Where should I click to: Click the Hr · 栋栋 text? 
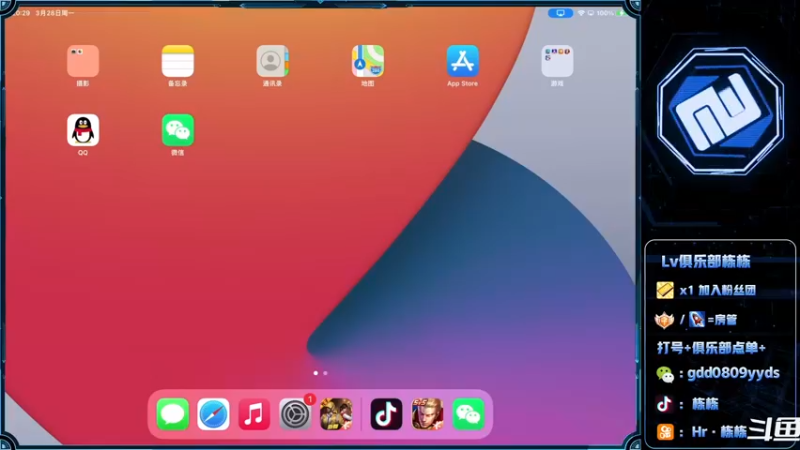click(x=719, y=432)
